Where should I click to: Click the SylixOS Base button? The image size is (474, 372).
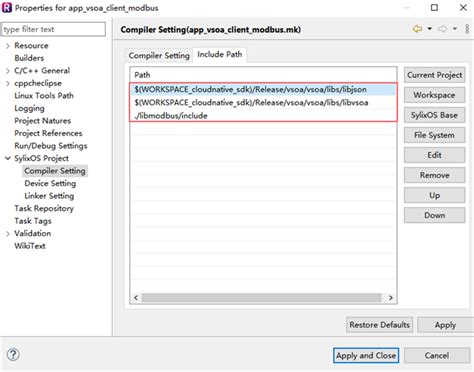click(434, 115)
